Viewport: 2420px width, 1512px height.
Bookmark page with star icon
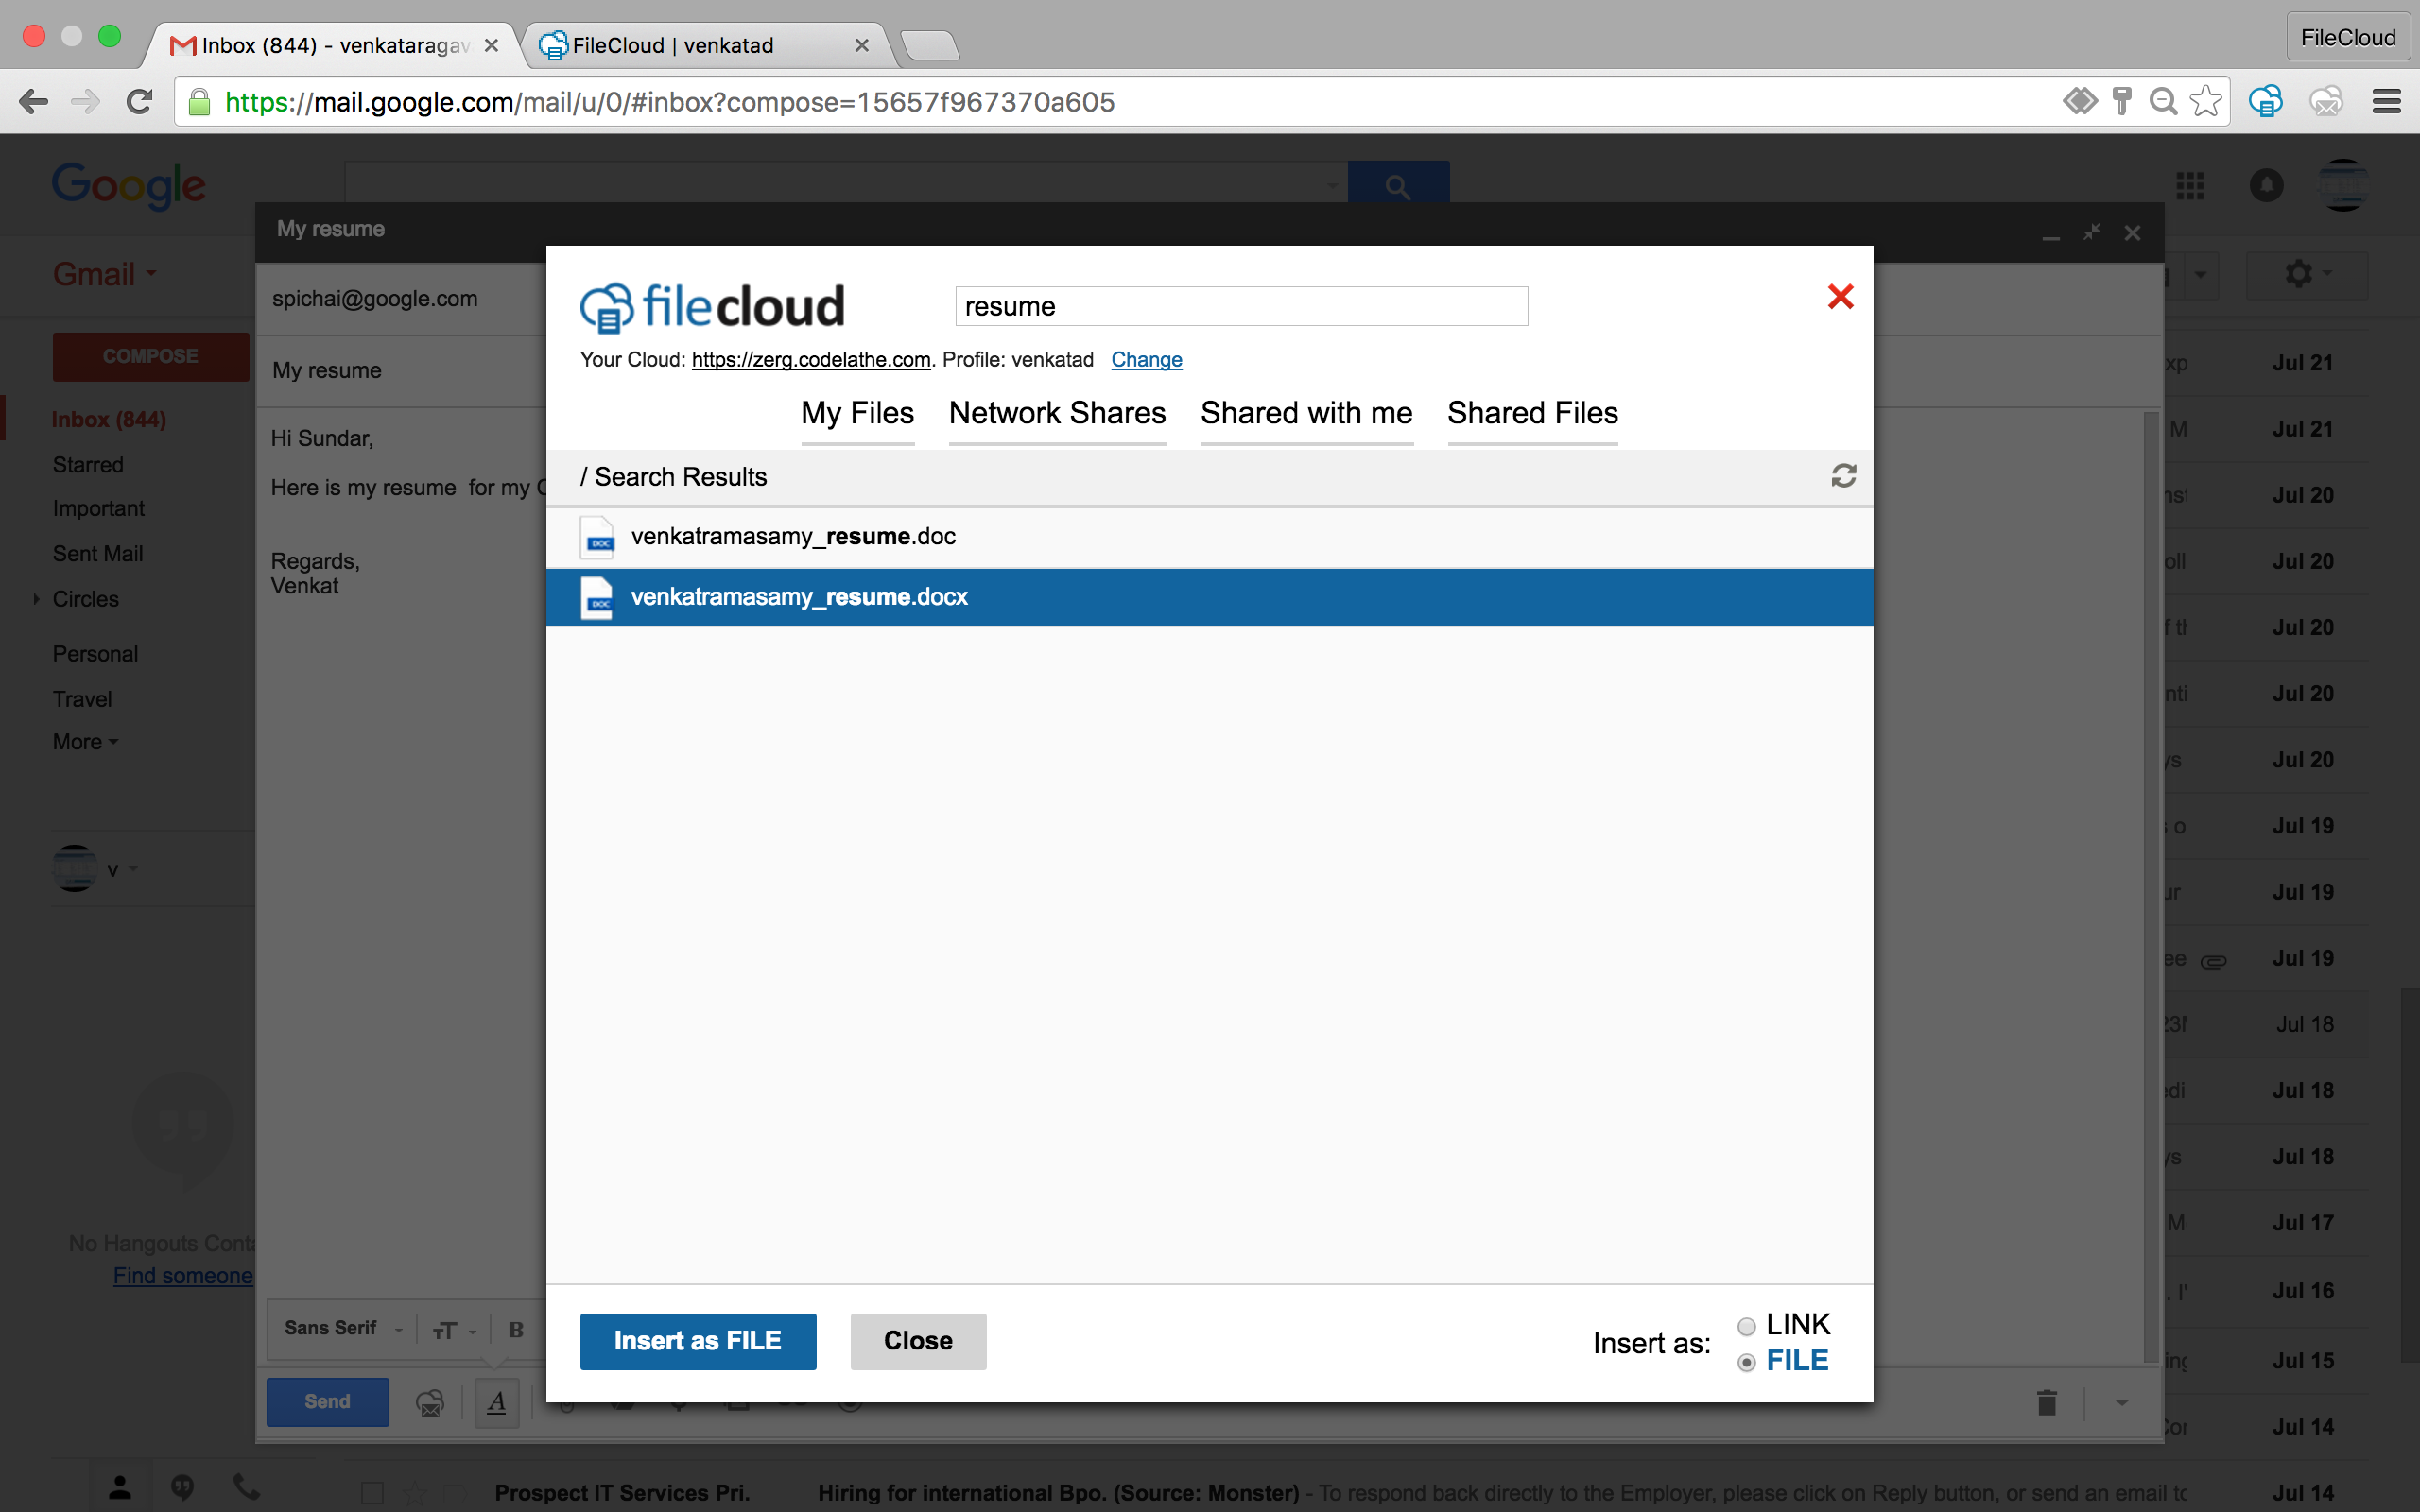2205,101
